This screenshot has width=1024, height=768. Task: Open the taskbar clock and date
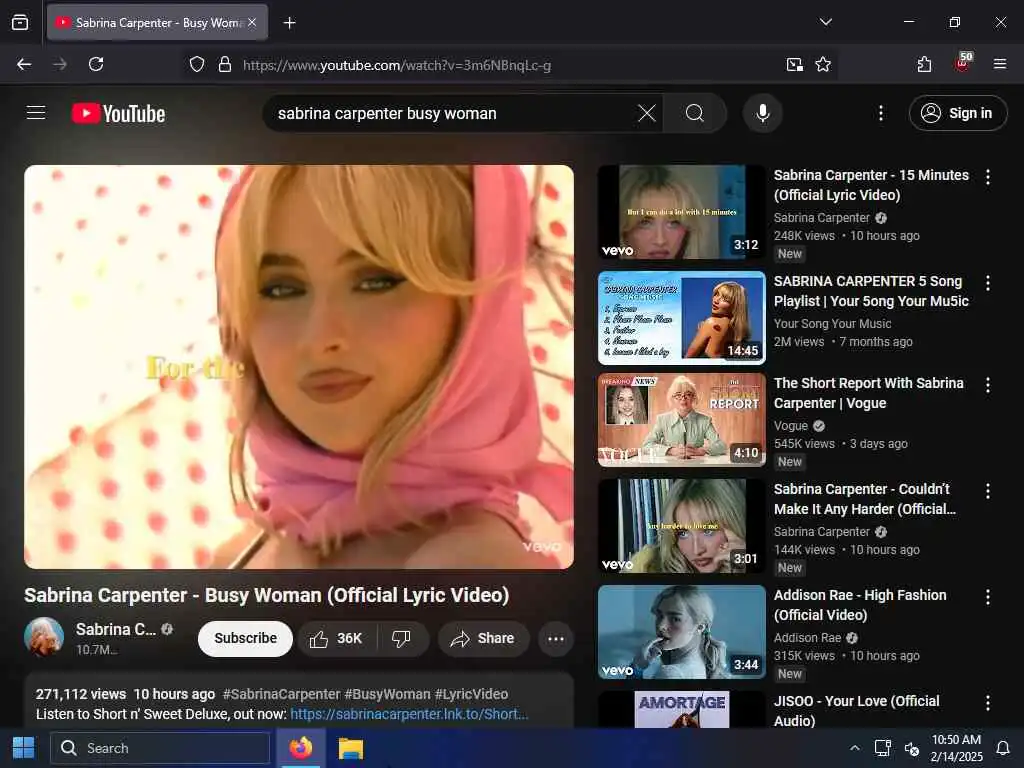956,748
